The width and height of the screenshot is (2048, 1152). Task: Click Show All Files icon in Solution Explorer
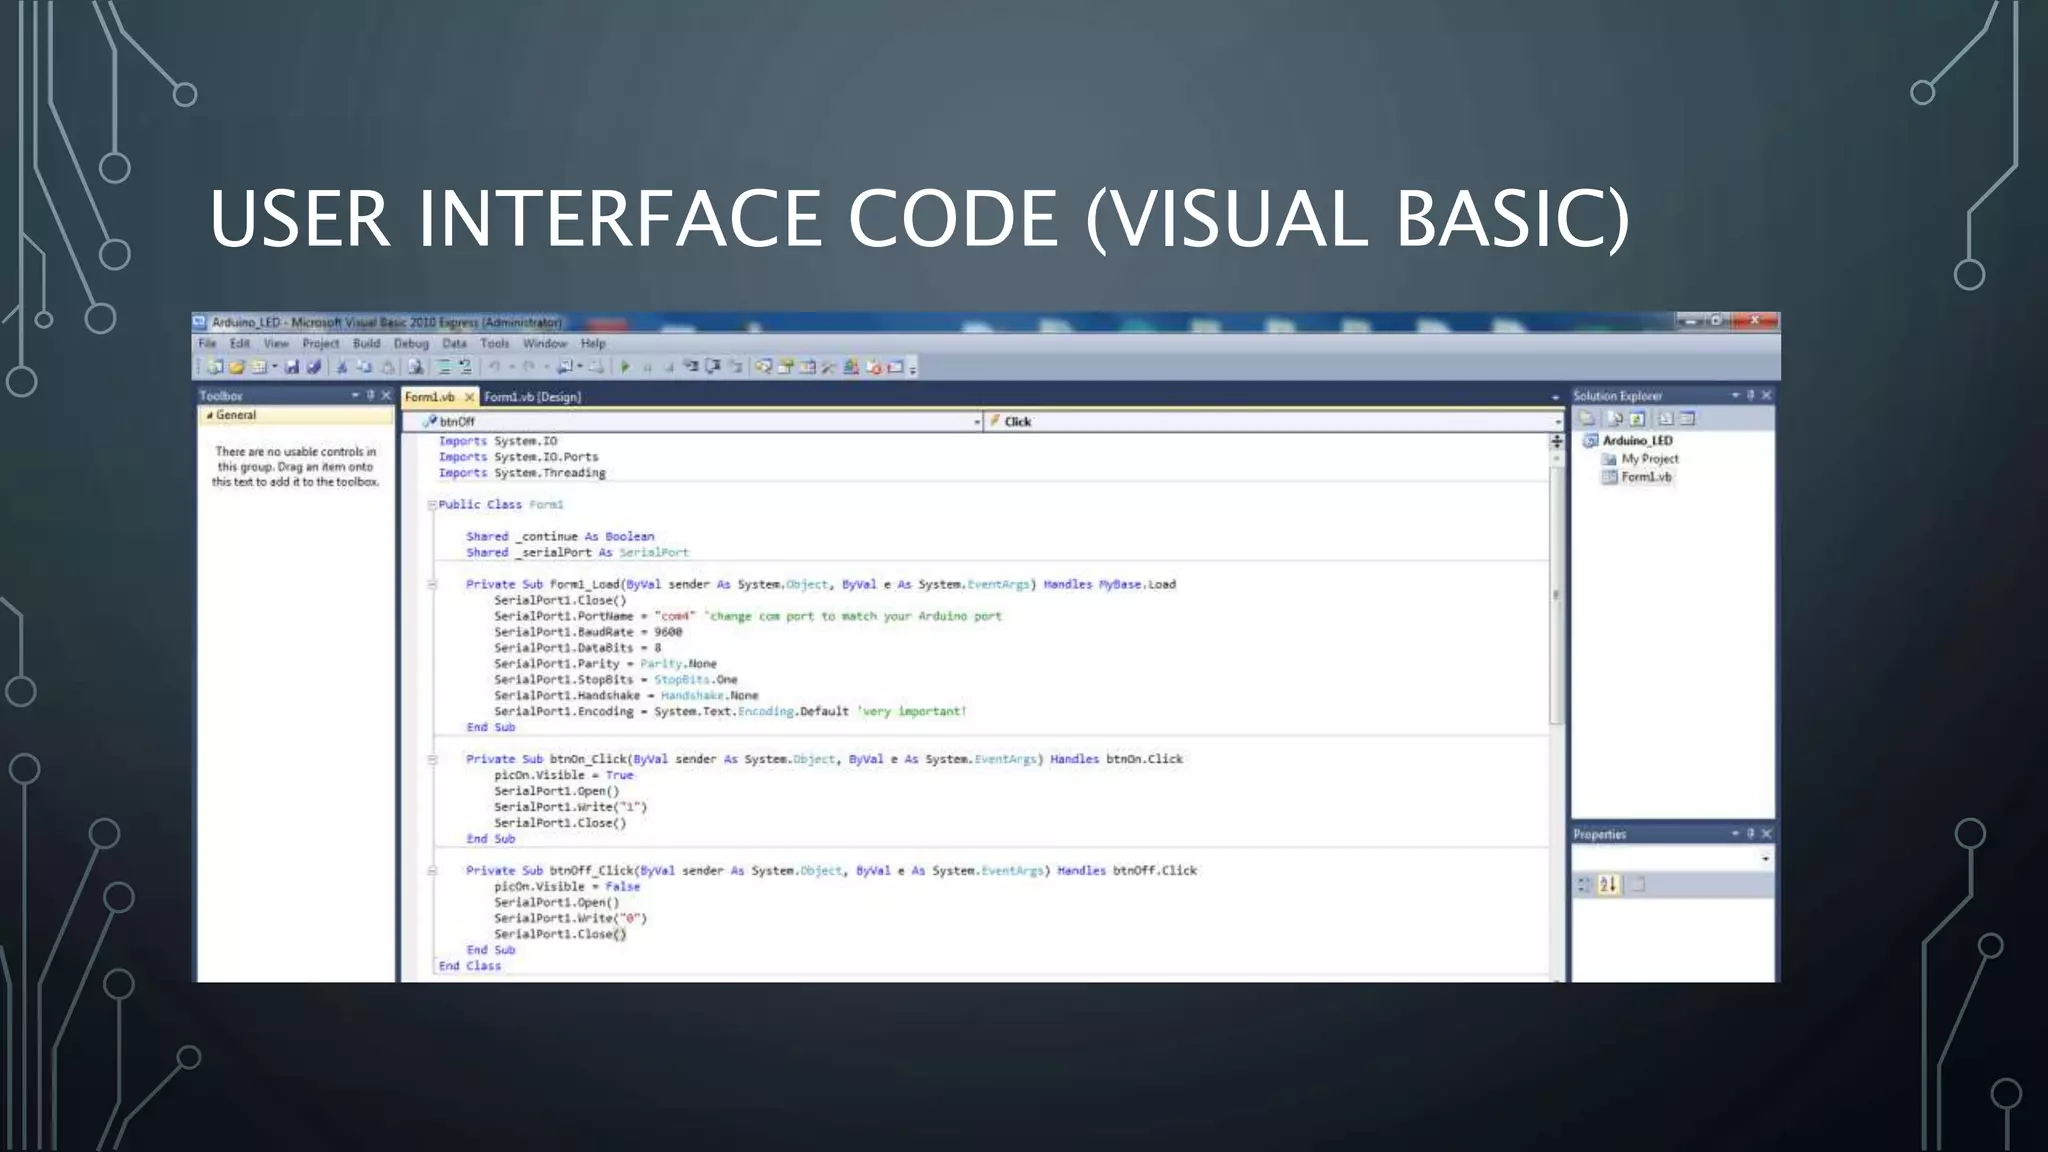[1615, 419]
